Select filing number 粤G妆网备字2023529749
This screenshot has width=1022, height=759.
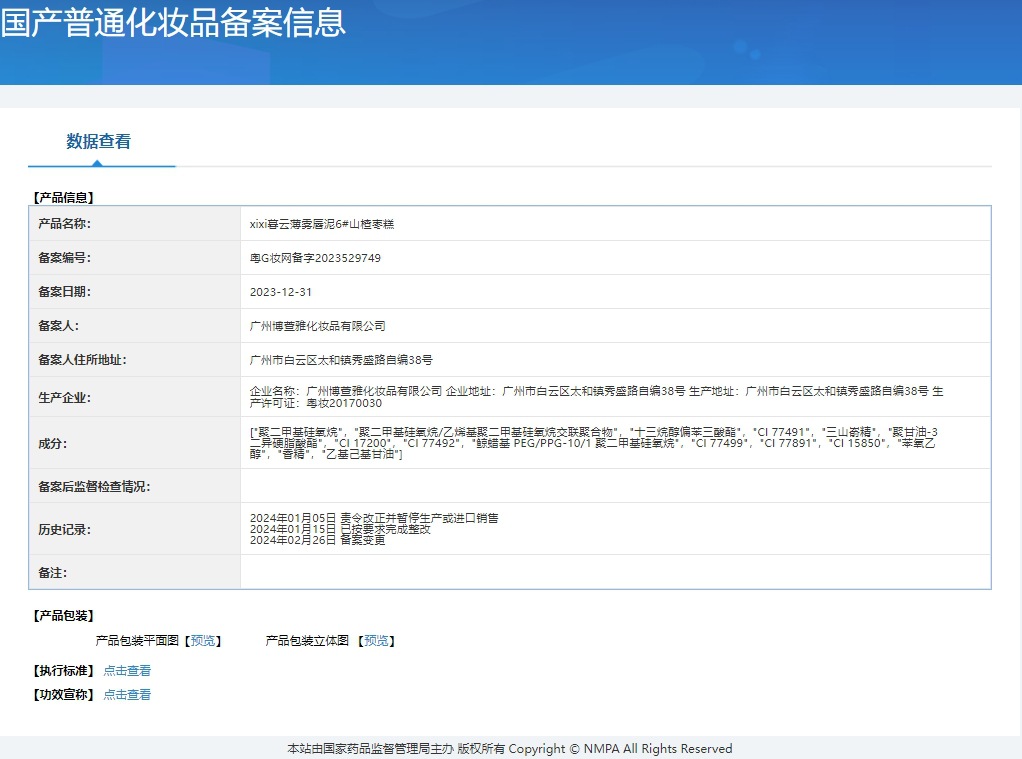coord(315,258)
